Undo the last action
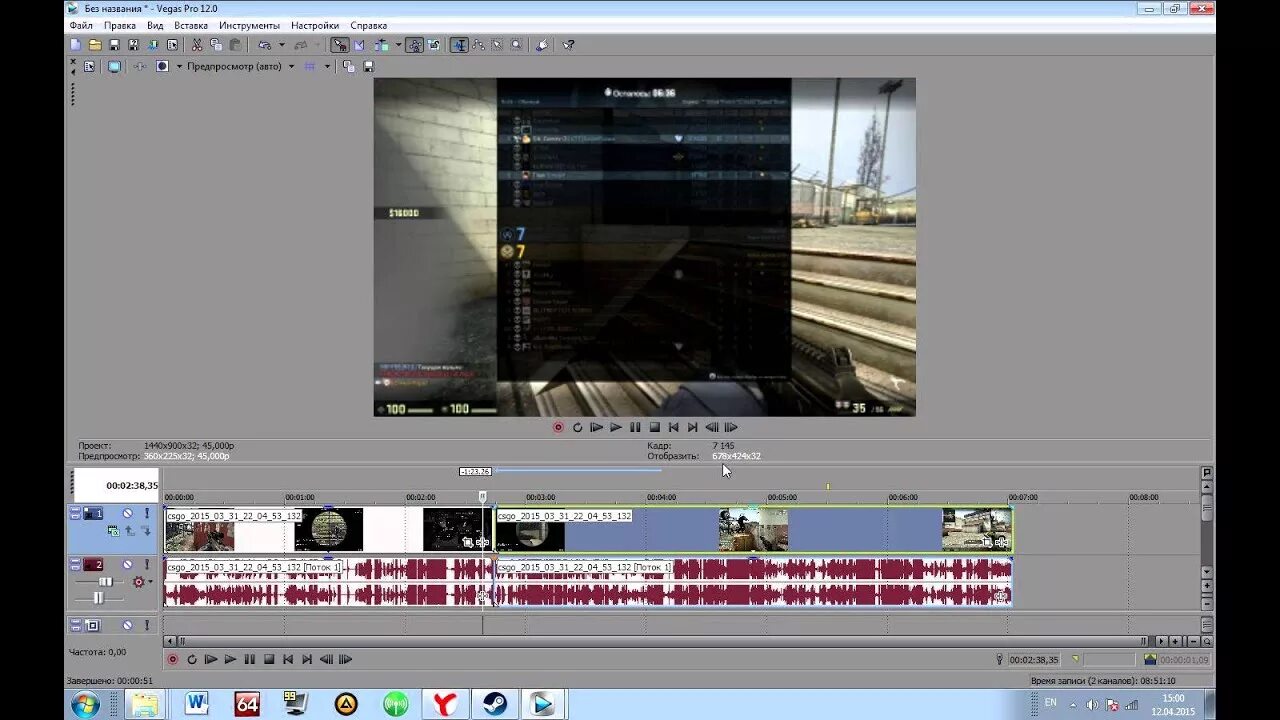 tap(263, 45)
